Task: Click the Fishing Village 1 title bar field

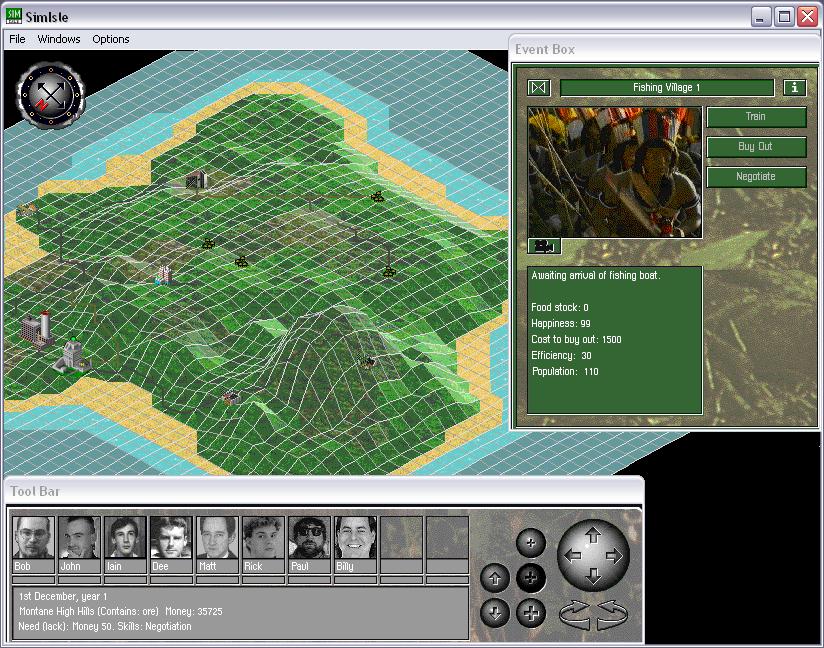Action: 666,87
